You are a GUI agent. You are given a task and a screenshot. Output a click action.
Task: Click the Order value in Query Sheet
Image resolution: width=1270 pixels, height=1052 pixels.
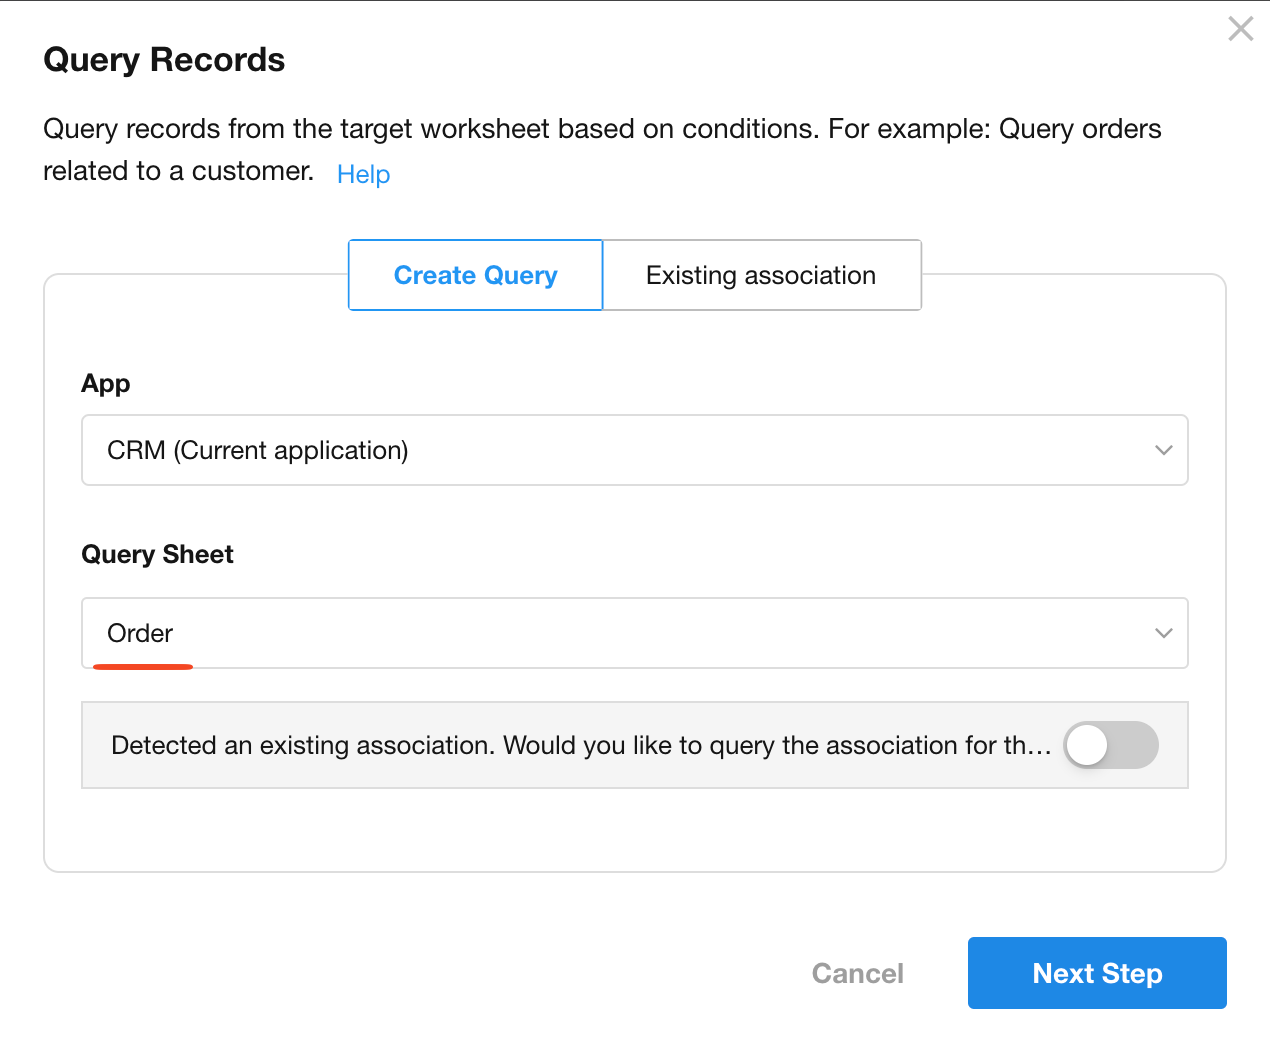pos(140,633)
